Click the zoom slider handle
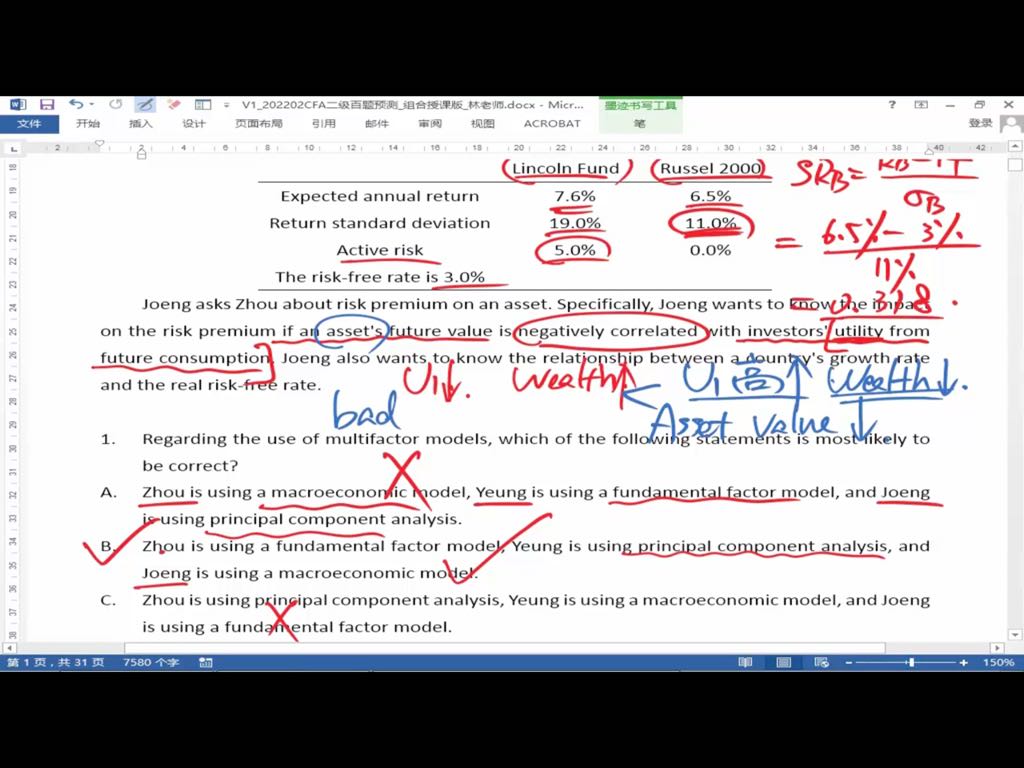1024x768 pixels. click(x=910, y=662)
